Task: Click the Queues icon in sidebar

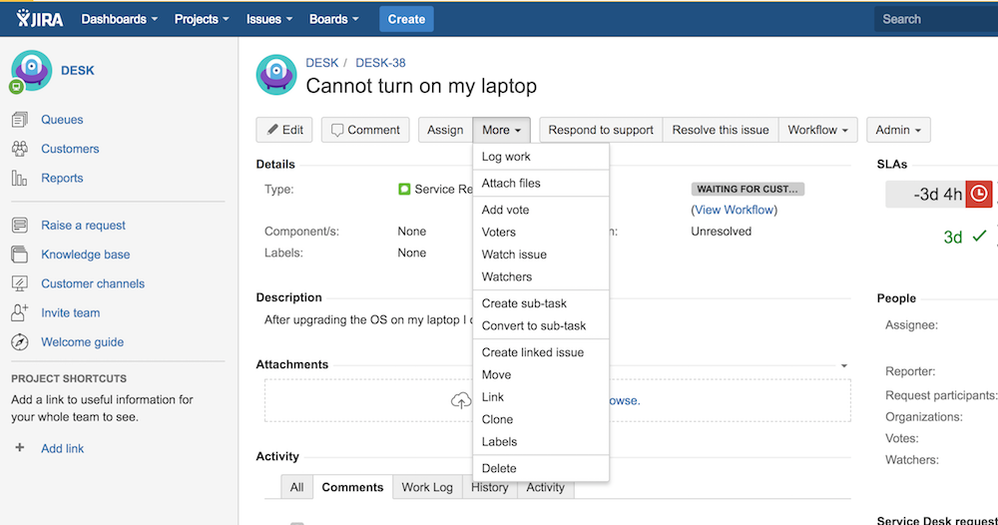Action: coord(20,120)
